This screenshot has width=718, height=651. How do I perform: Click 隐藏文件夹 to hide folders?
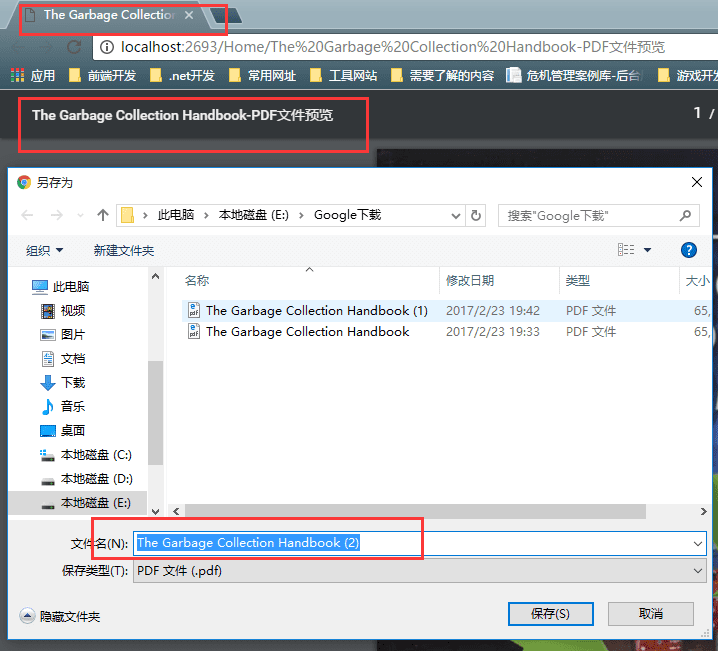[60, 616]
